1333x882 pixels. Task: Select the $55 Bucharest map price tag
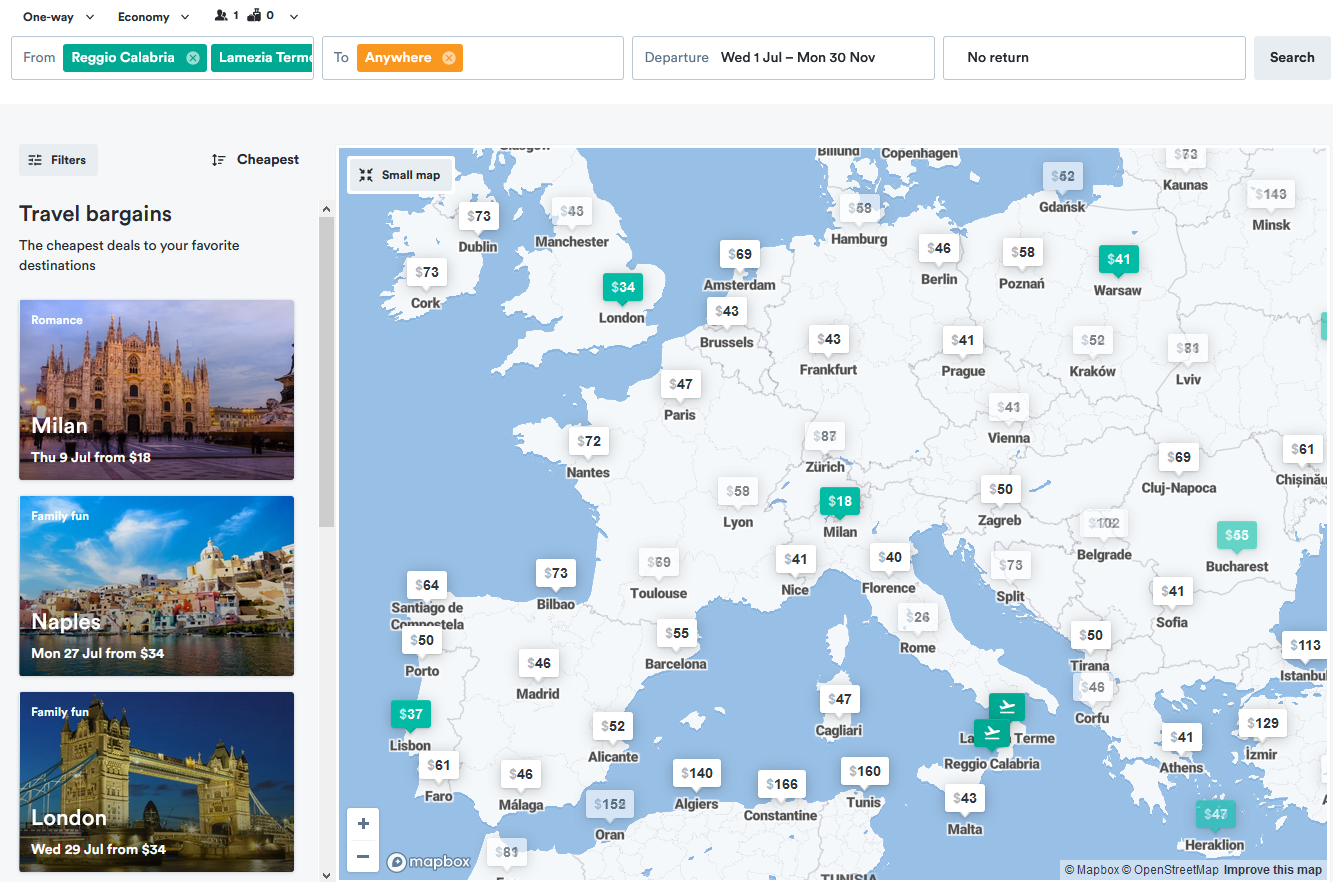tap(1236, 536)
